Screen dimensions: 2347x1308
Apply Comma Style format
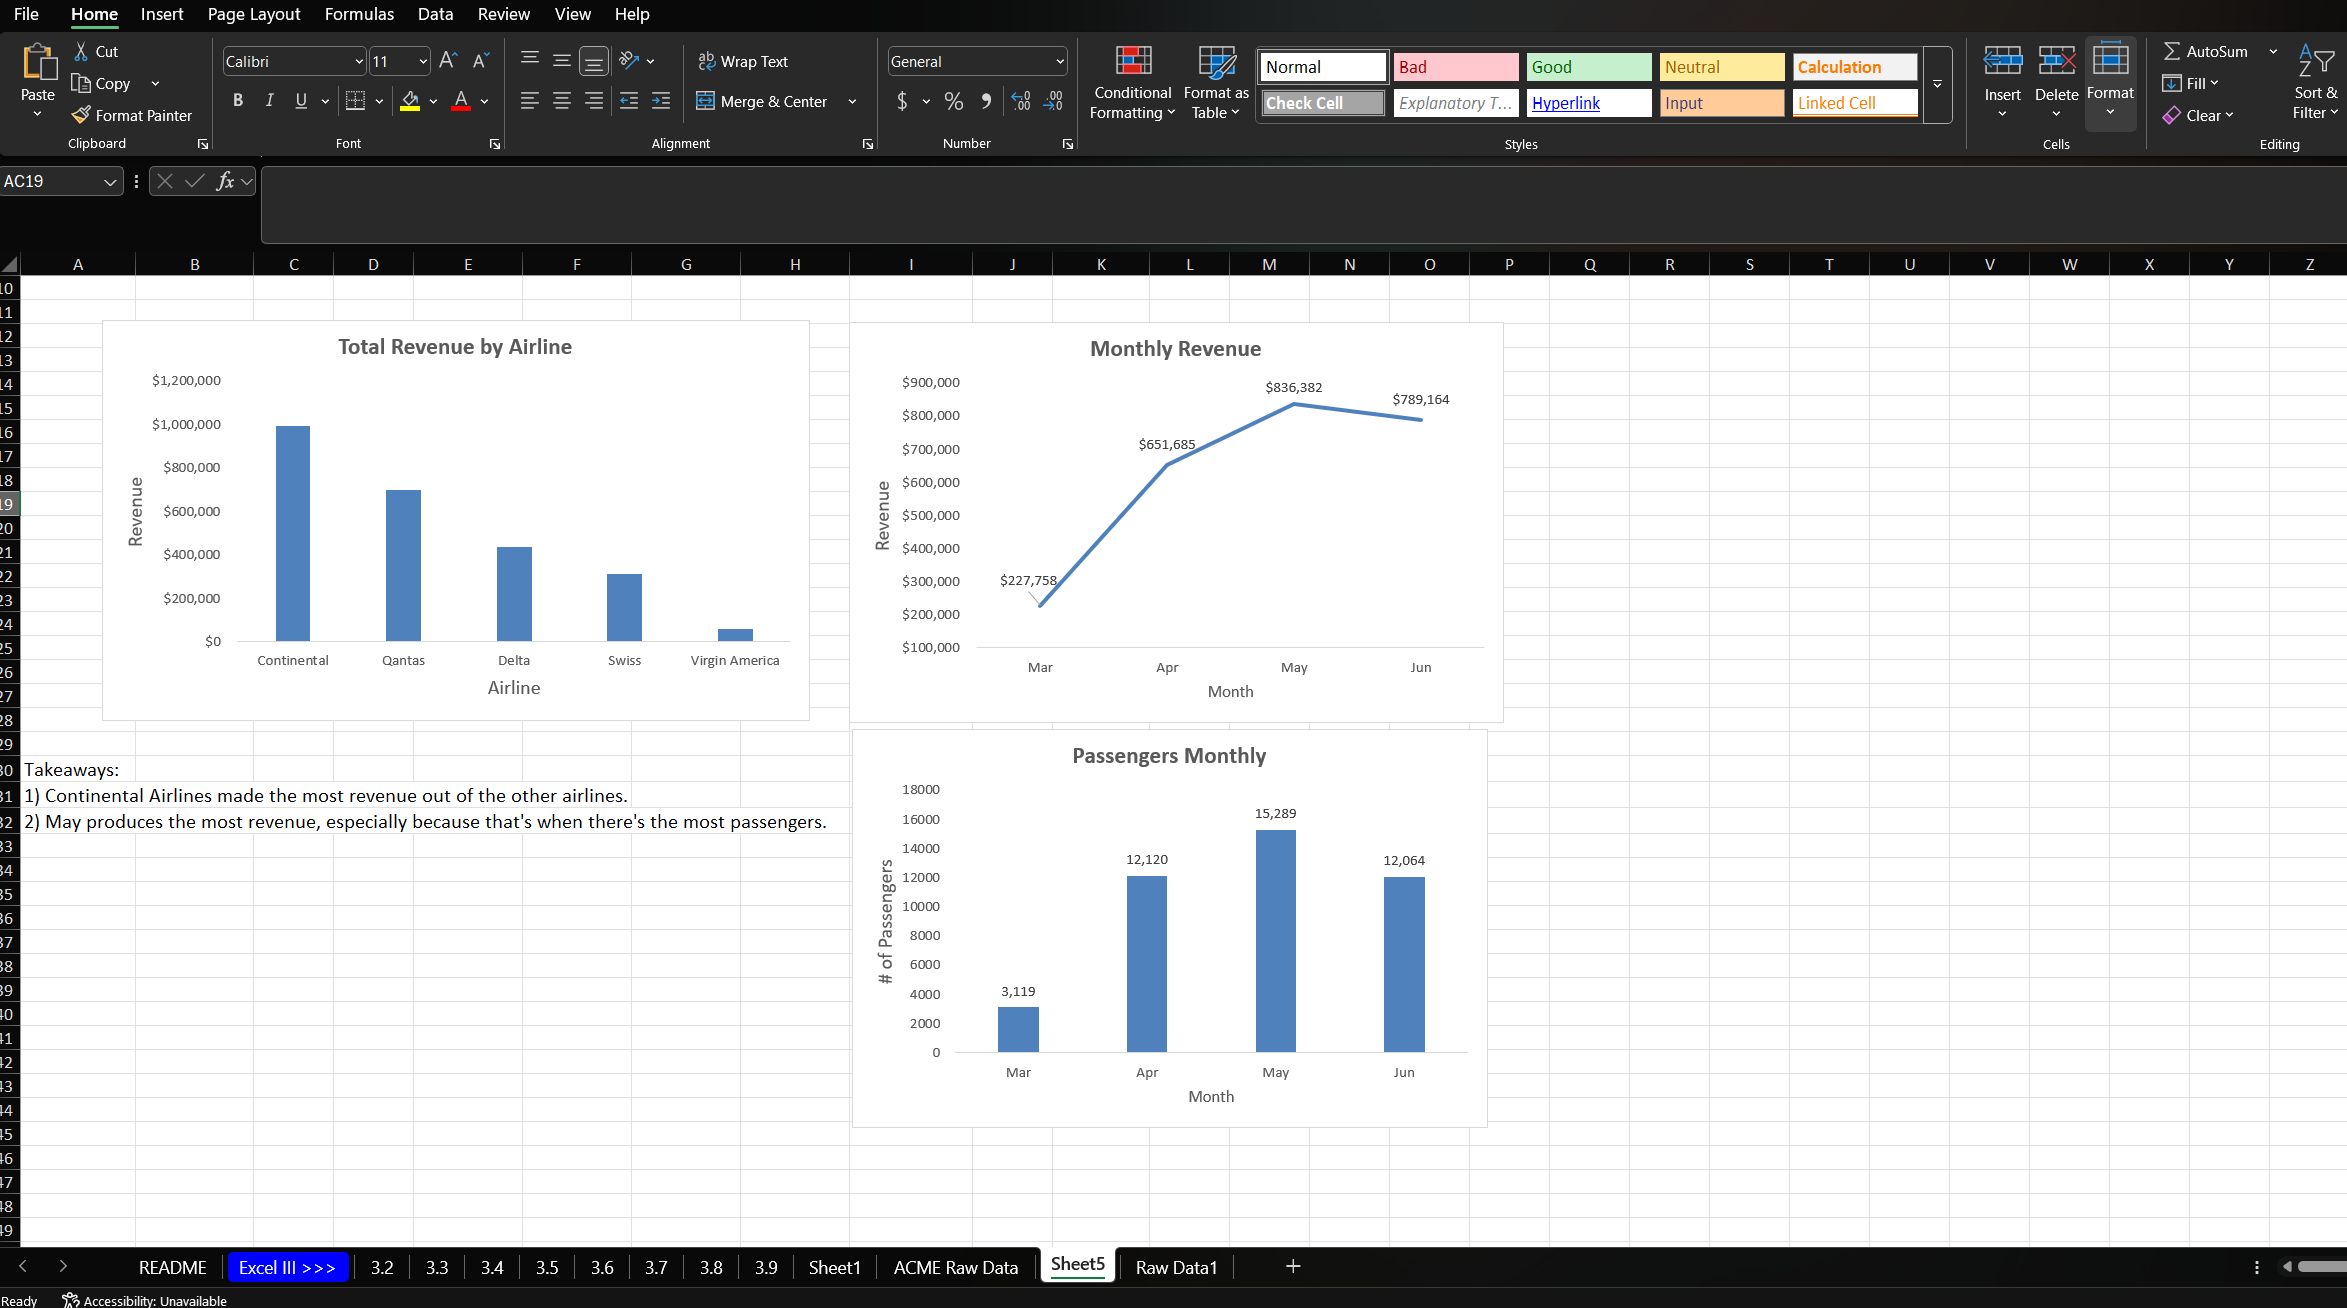(986, 101)
